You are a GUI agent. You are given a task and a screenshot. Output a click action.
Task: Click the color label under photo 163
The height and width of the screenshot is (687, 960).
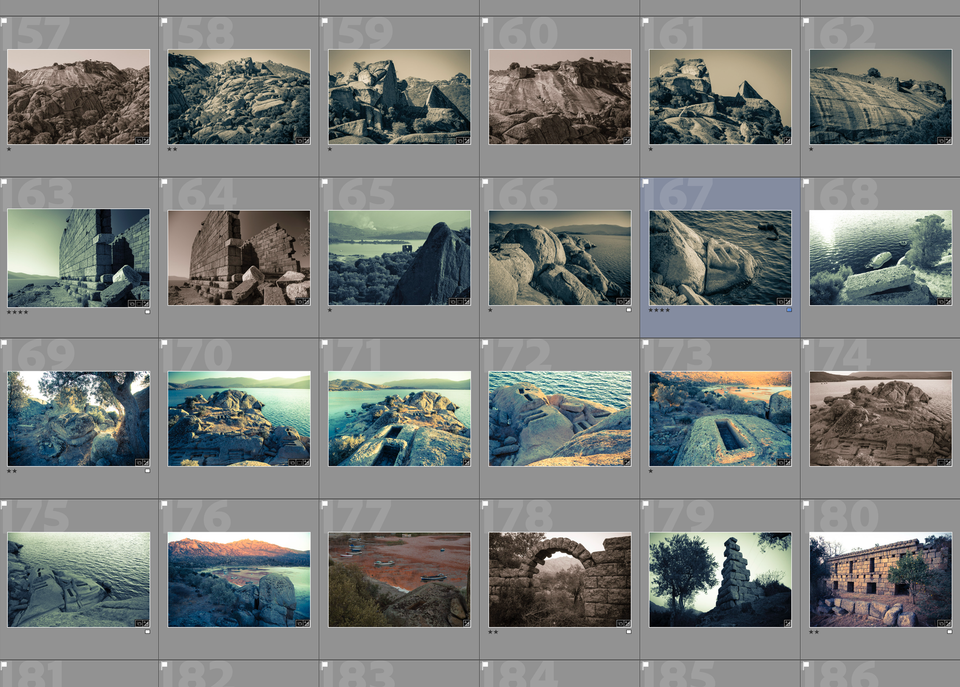coord(148,311)
